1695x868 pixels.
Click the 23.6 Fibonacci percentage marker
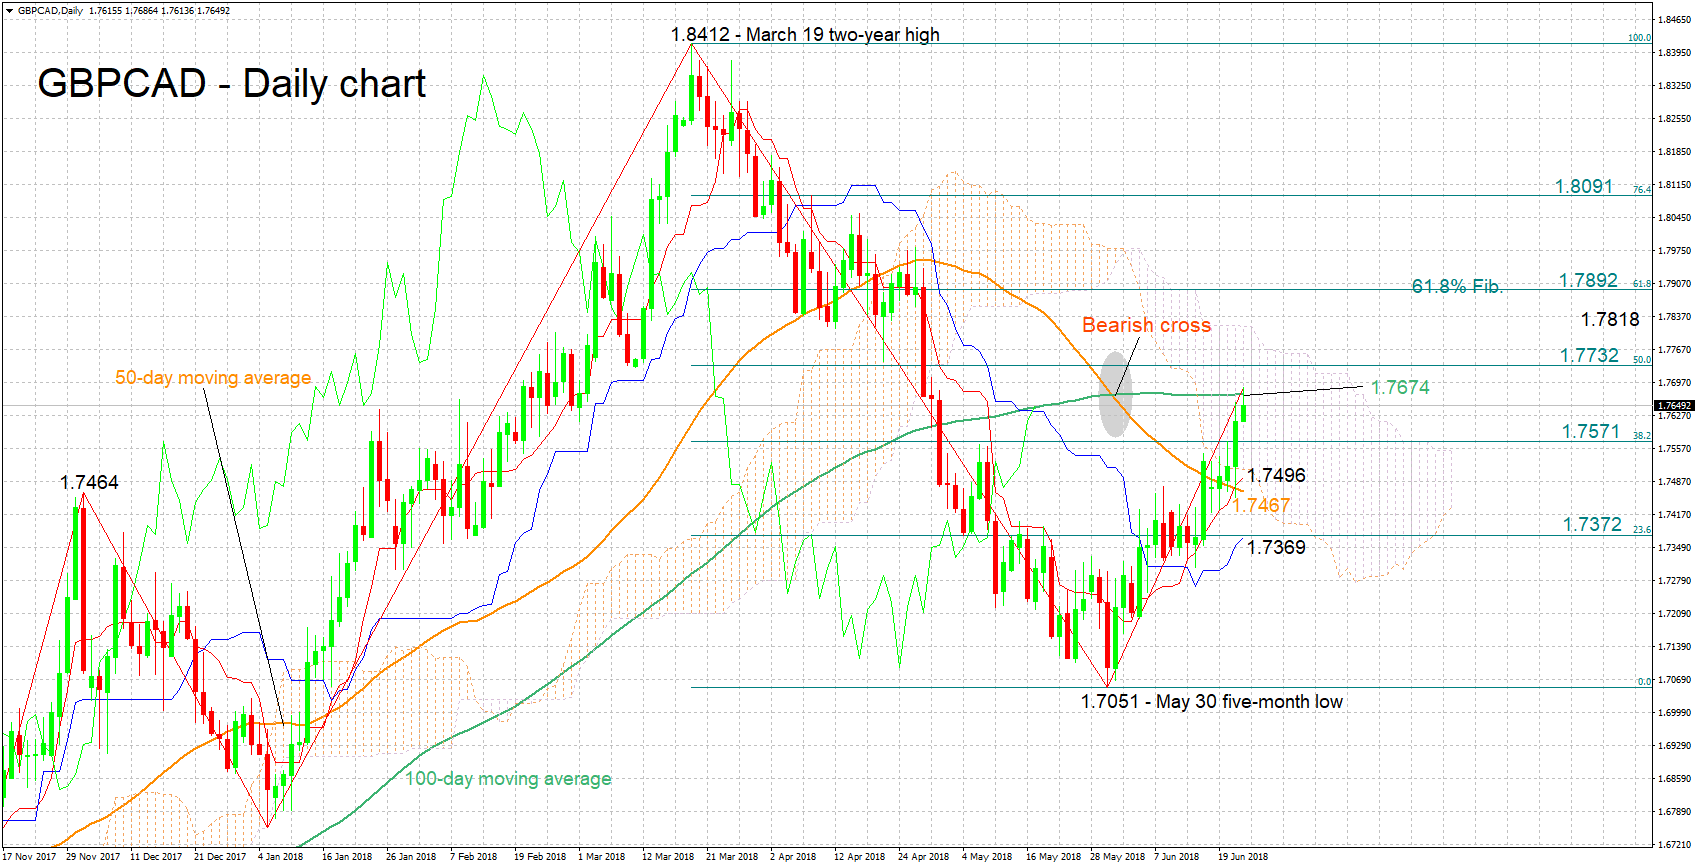tap(1643, 530)
